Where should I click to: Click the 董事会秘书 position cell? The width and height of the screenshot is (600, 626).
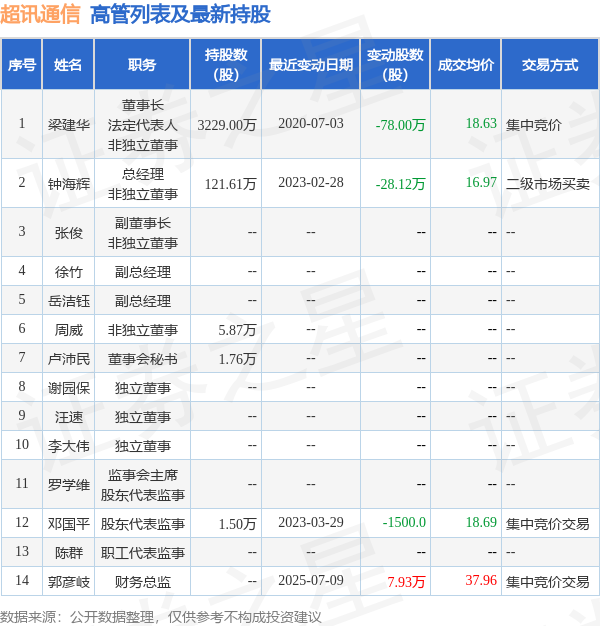[143, 359]
